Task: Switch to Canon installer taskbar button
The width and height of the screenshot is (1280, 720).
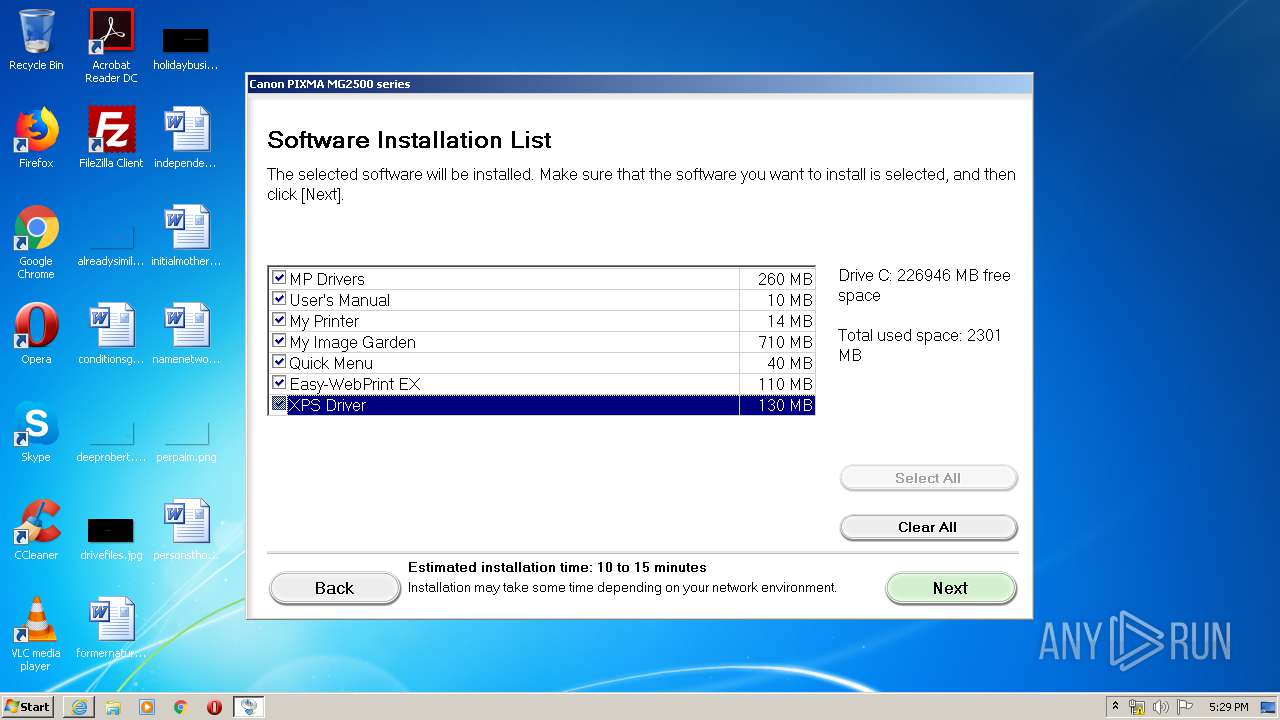Action: [x=248, y=706]
